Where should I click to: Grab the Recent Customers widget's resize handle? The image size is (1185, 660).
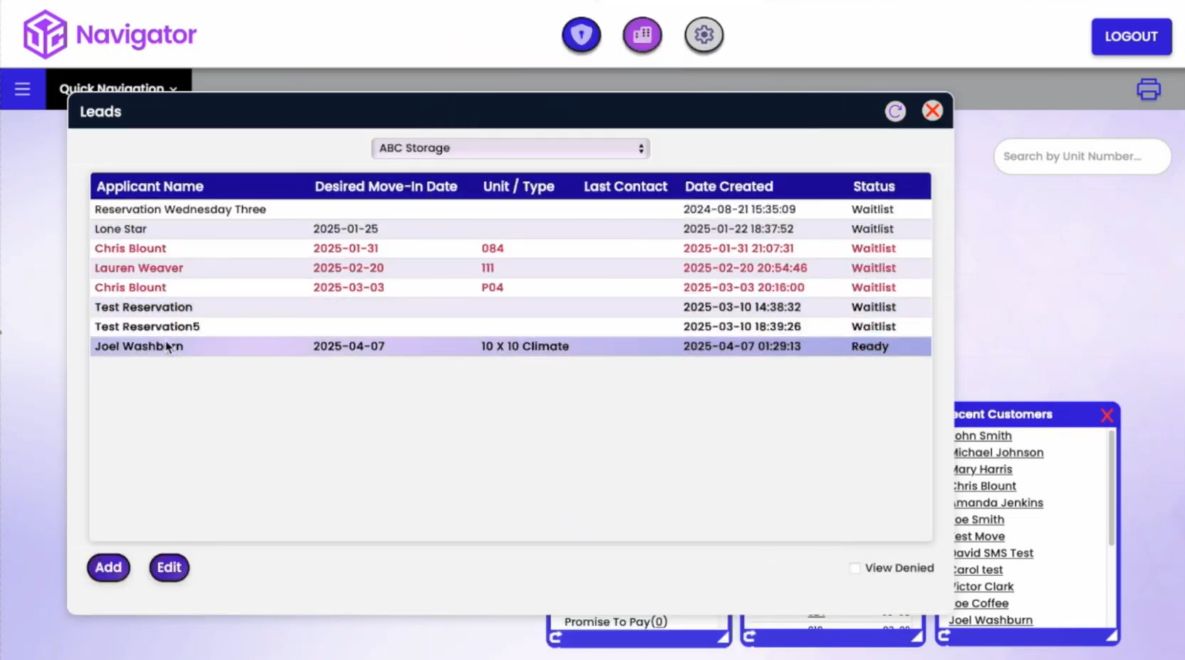tap(1111, 637)
